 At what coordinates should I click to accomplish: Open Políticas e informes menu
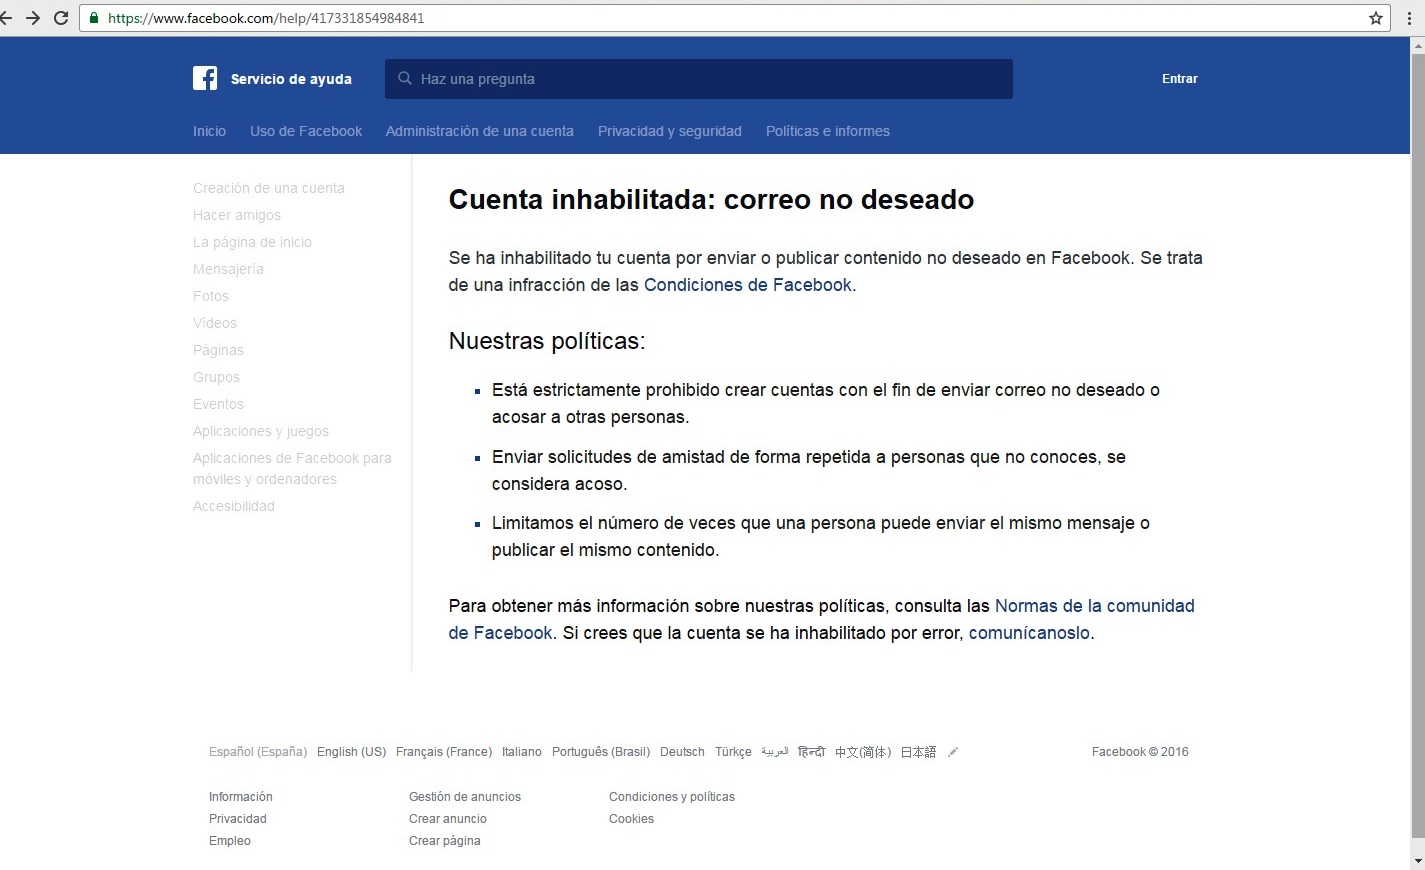point(828,131)
